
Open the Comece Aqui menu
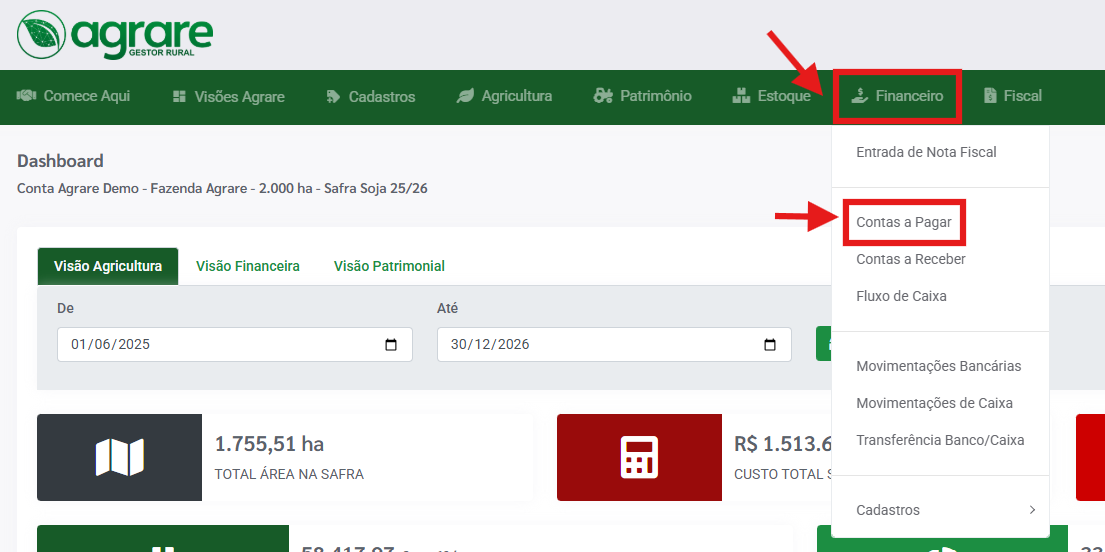coord(73,97)
